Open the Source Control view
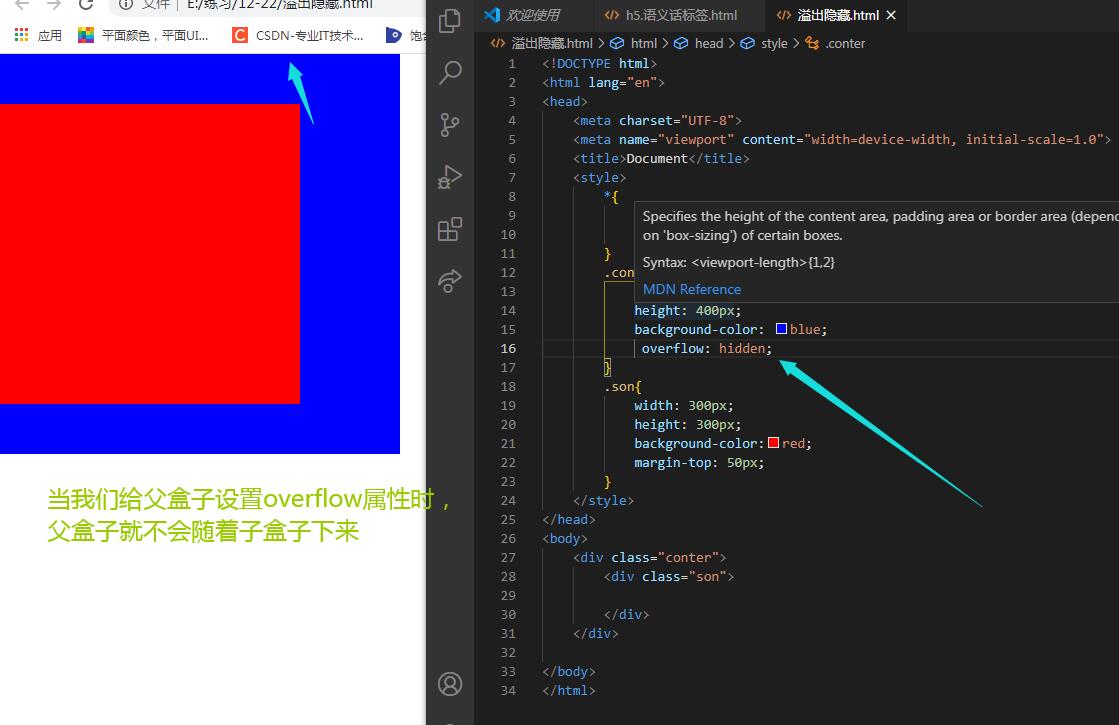 click(x=450, y=125)
